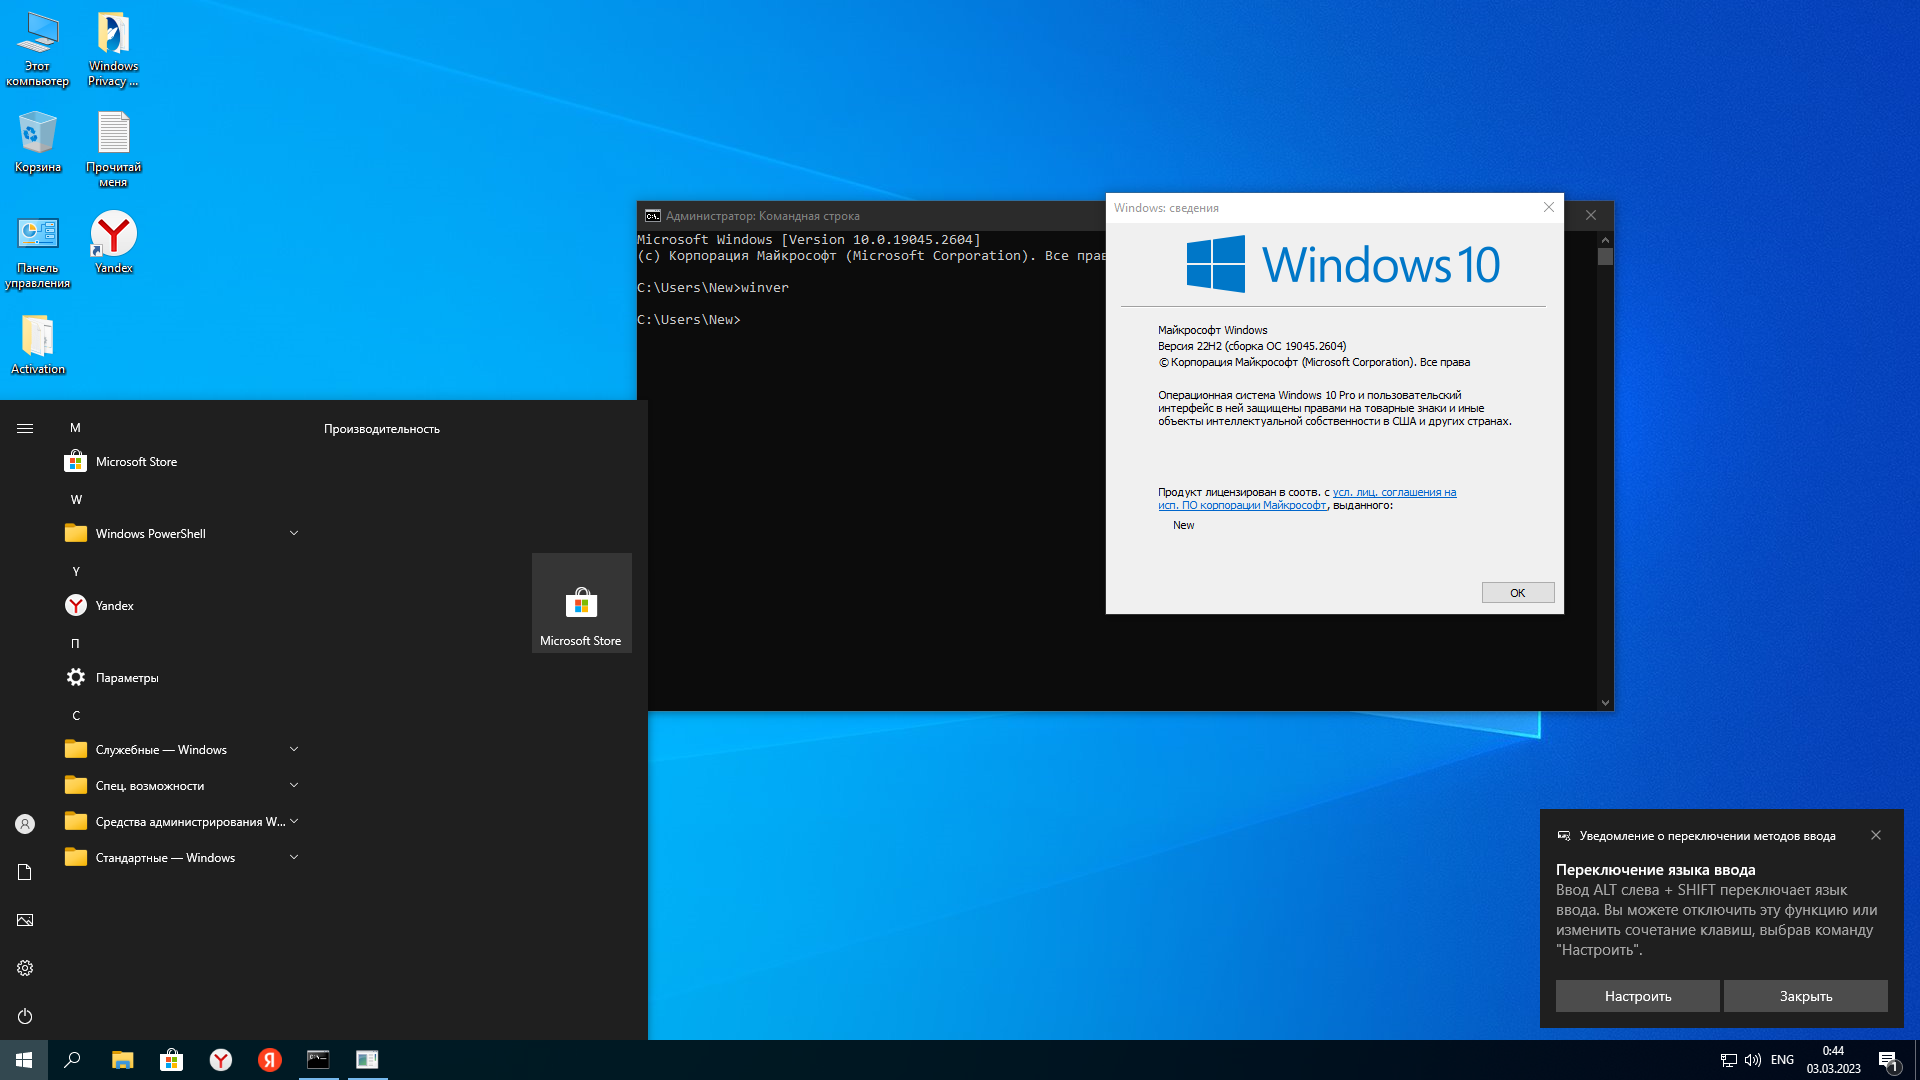Click the volume icon in system tray
The width and height of the screenshot is (1920, 1080).
tap(1752, 1060)
